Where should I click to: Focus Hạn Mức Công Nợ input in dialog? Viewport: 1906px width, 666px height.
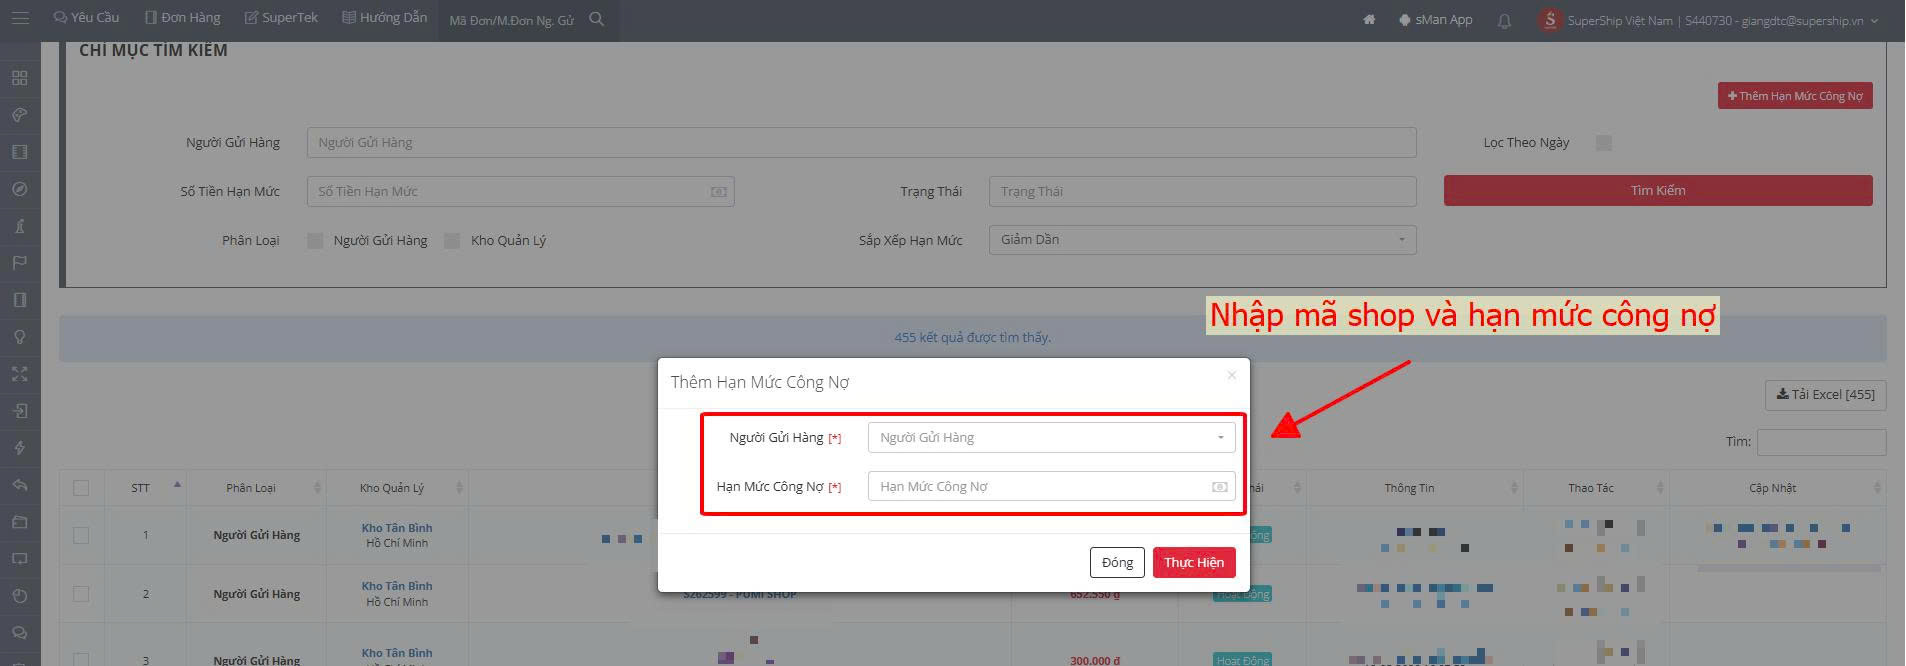1051,486
